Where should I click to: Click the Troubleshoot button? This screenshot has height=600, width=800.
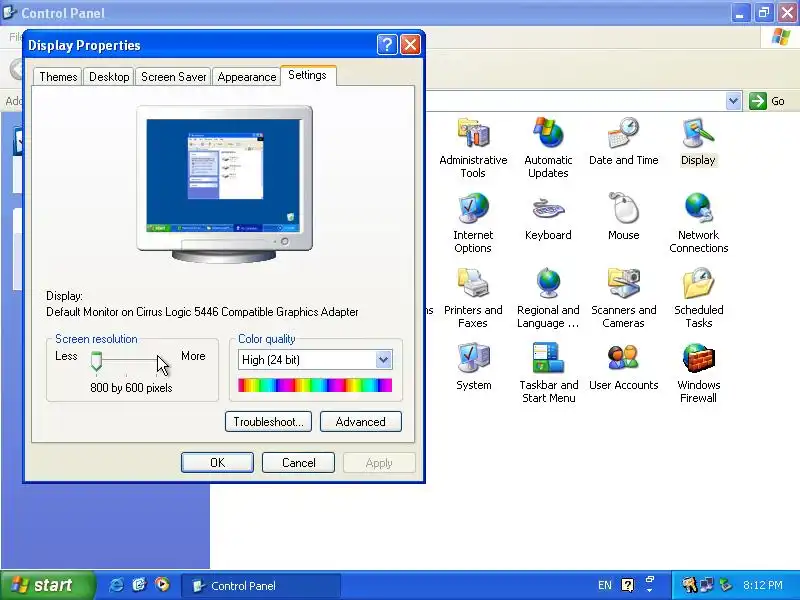click(x=268, y=422)
